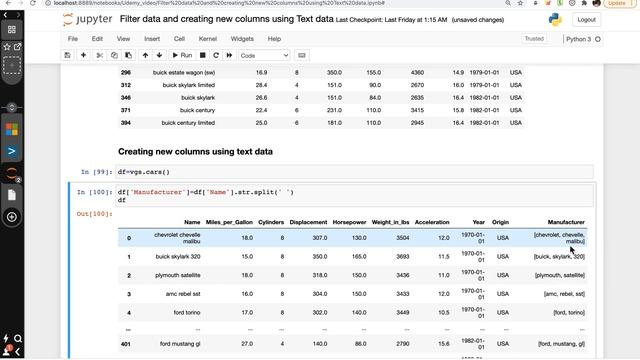Click the notebook title to rename it

pos(227,19)
